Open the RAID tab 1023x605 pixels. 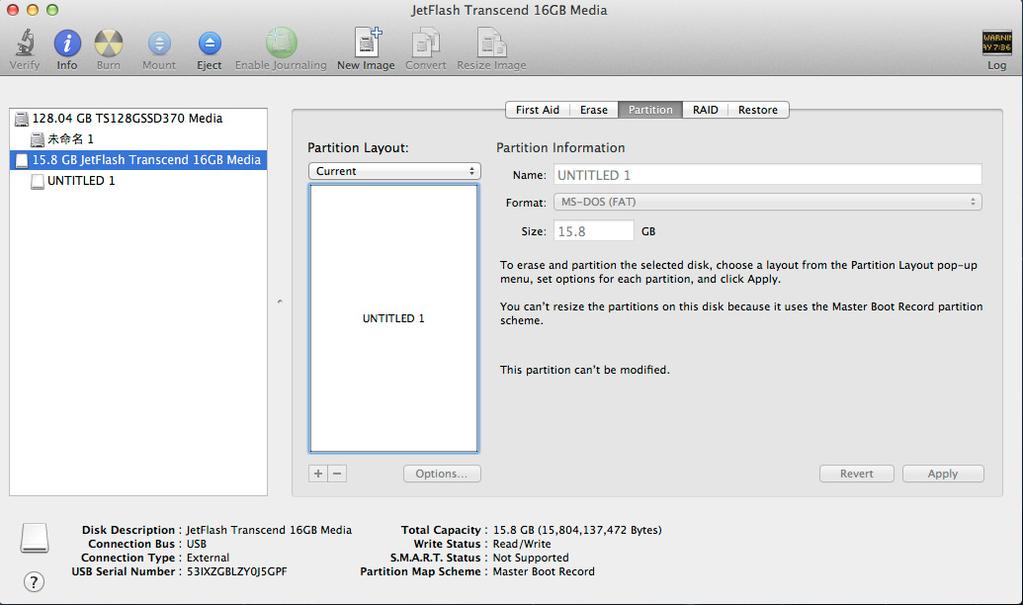pyautogui.click(x=705, y=110)
